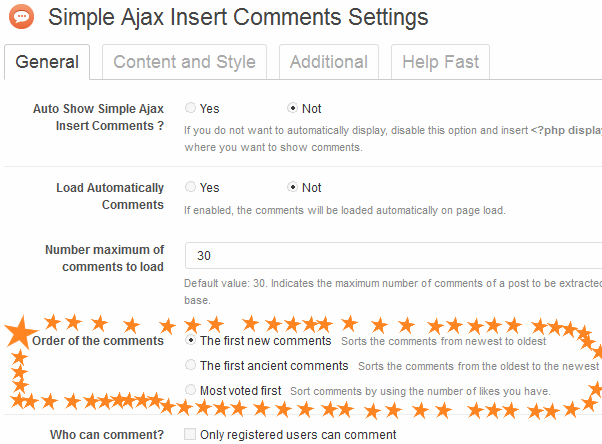This screenshot has height=444, width=602.
Task: Select Not for Auto Show Comments
Action: (293, 108)
